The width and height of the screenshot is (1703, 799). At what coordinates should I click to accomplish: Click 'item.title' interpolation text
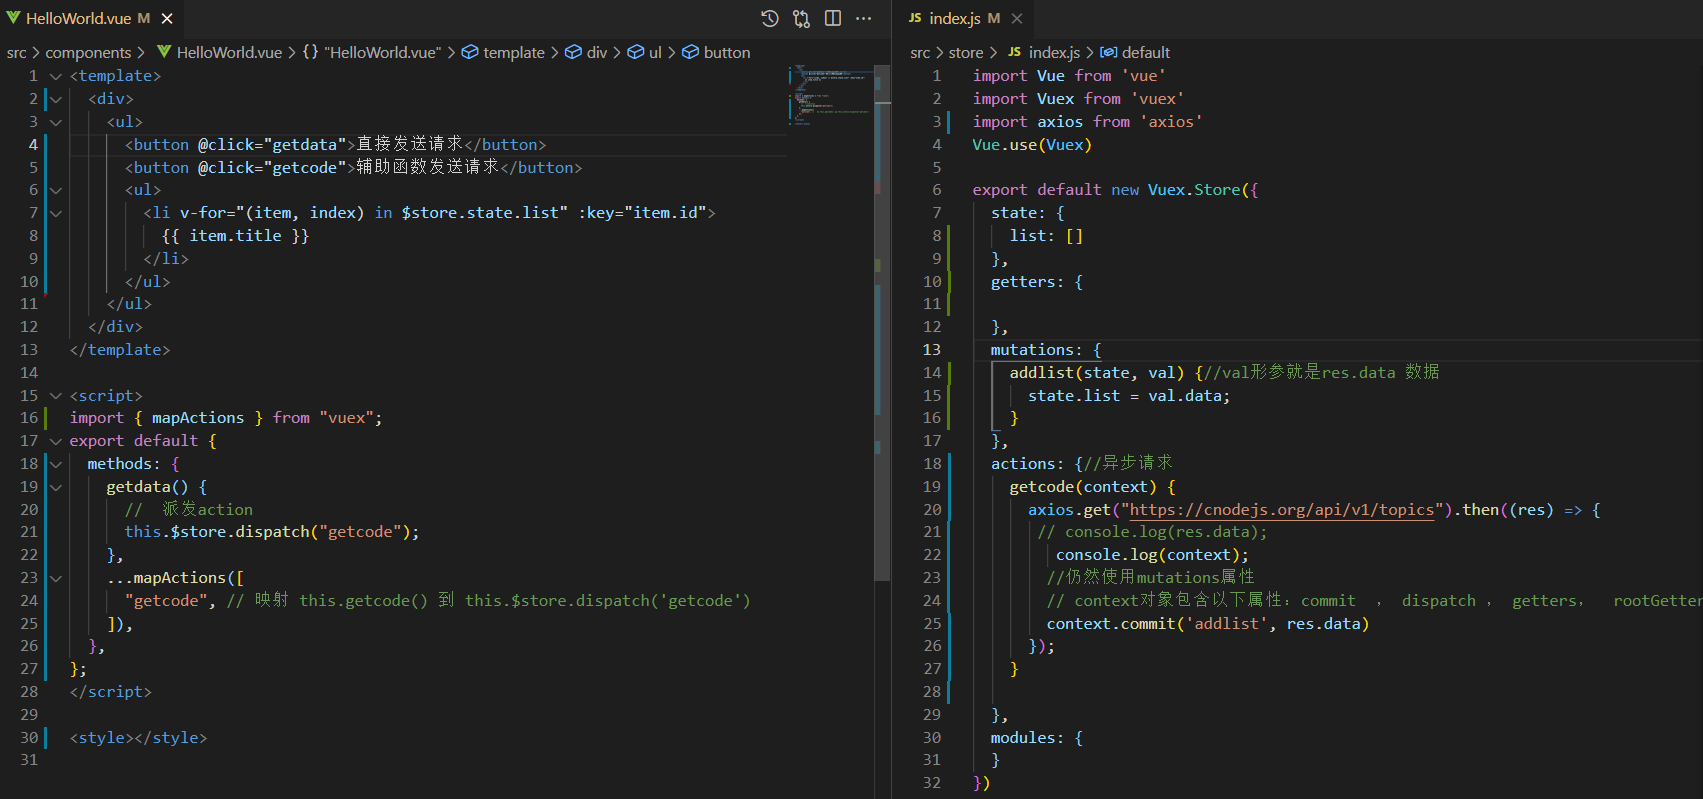click(x=235, y=236)
